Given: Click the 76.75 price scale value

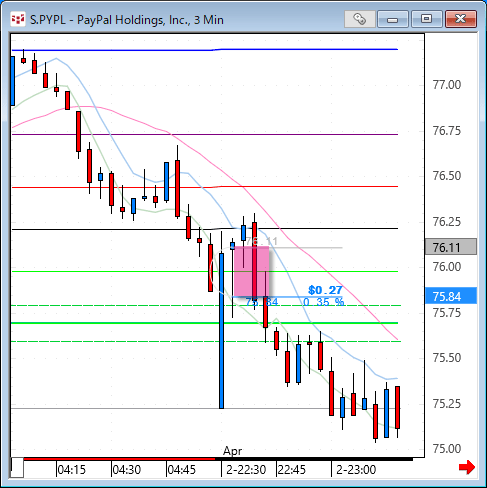Looking at the screenshot, I should coord(447,130).
